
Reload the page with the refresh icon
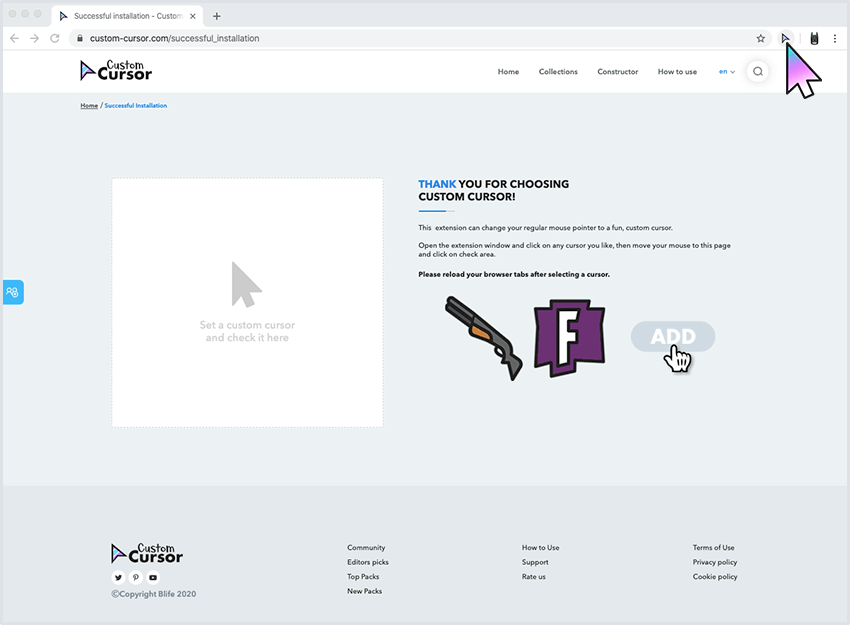coord(55,38)
